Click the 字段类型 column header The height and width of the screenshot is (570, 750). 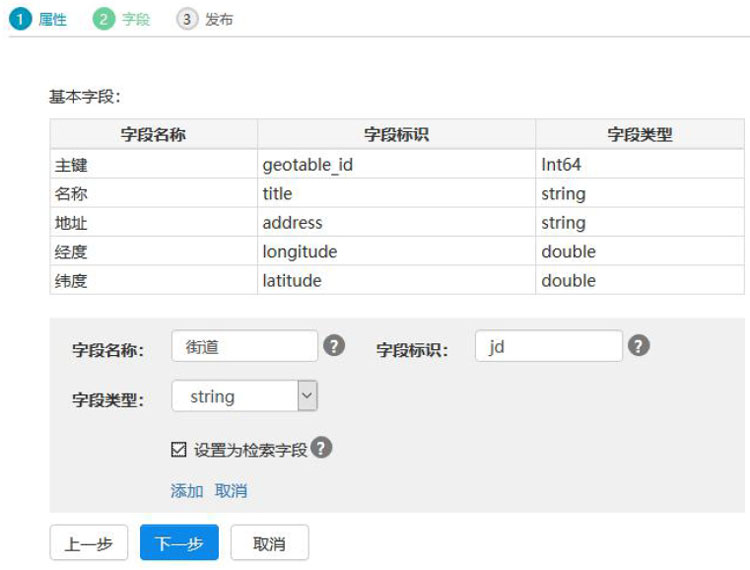[640, 134]
